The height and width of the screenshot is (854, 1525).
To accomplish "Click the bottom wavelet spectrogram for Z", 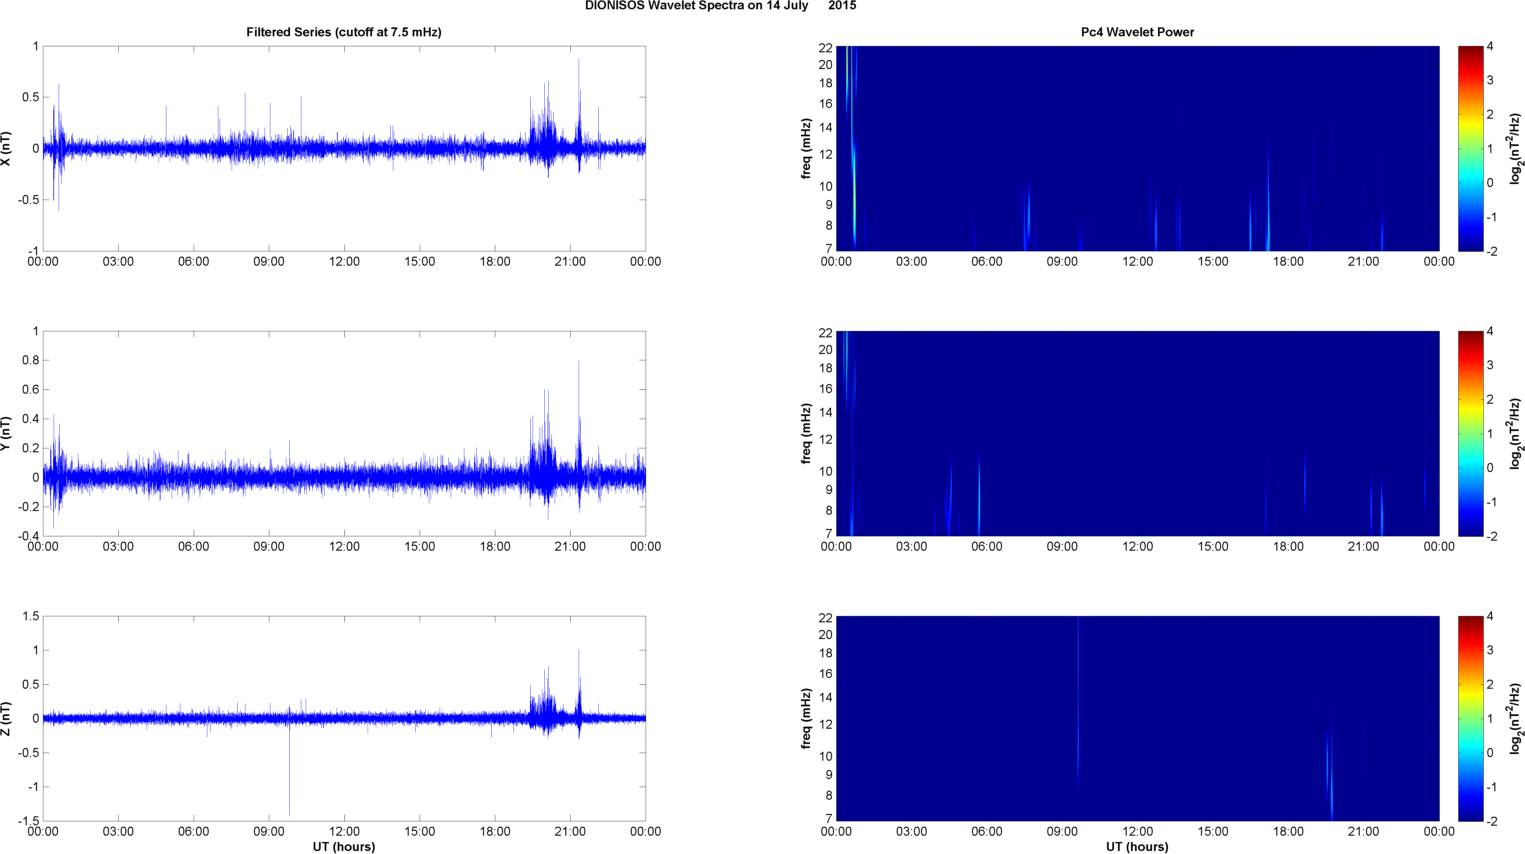I will (1137, 718).
